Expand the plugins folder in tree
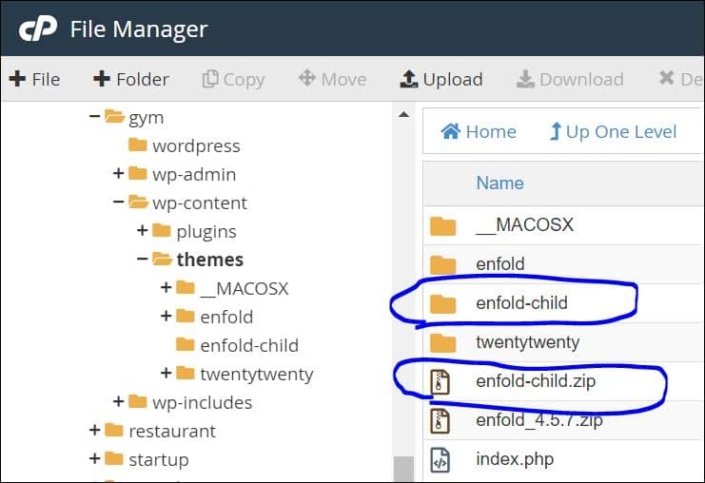 click(x=142, y=231)
